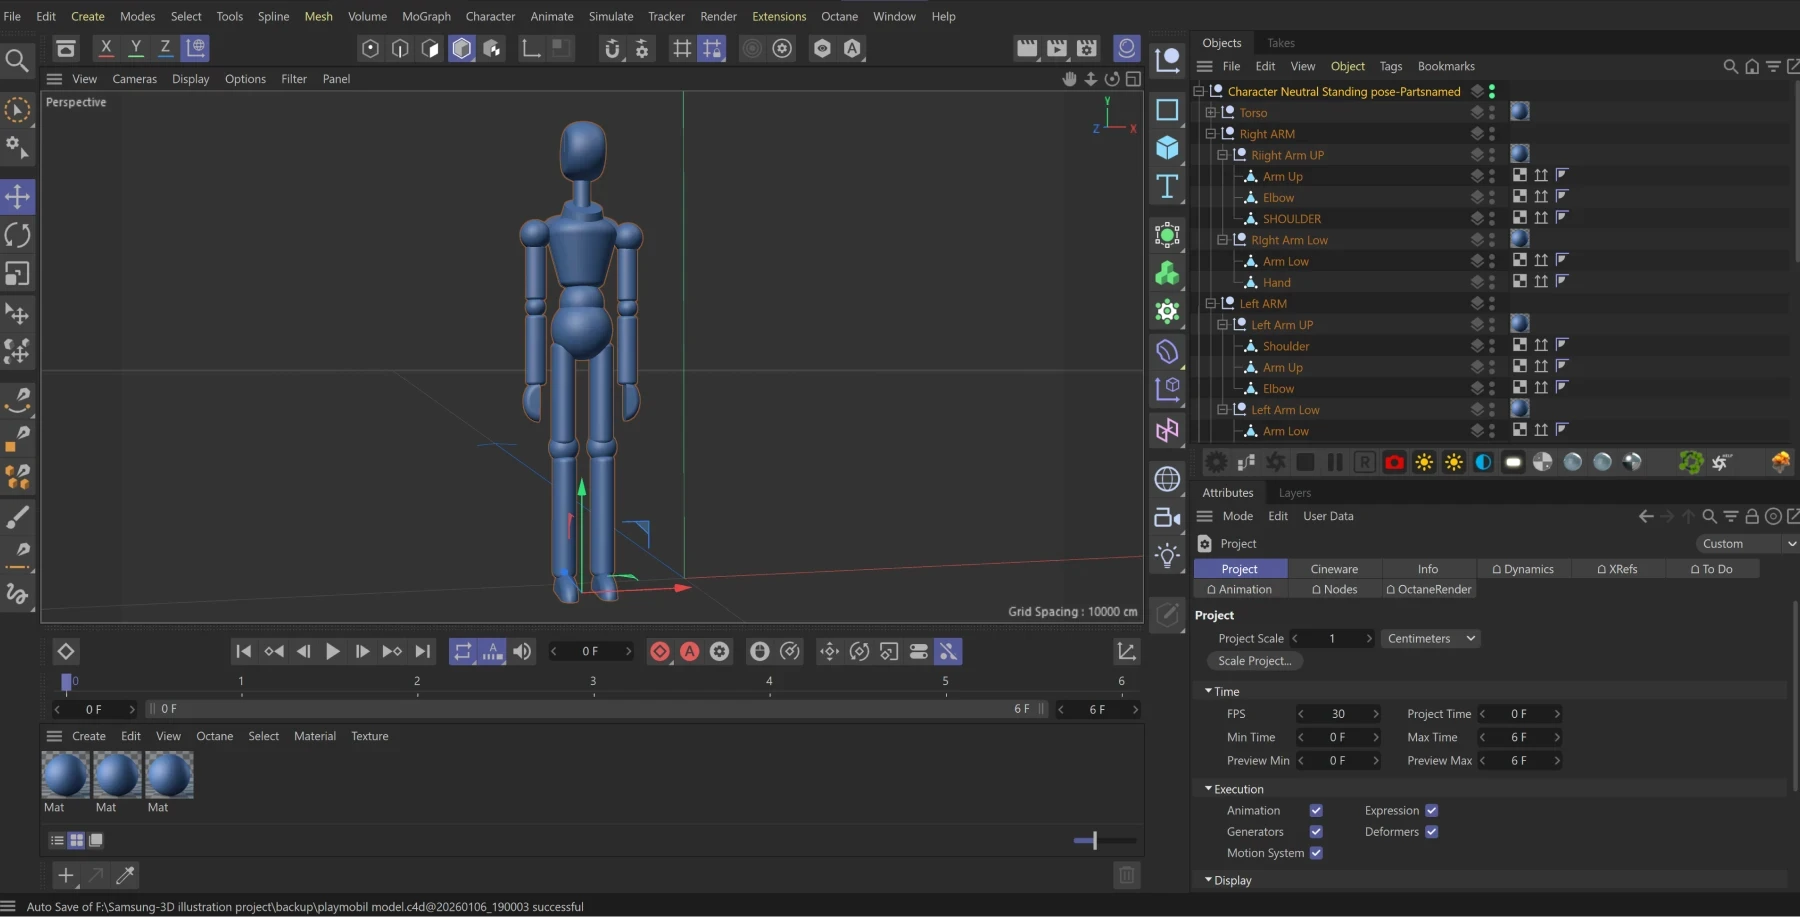Uncheck the Animation execution checkbox
The image size is (1800, 917).
pos(1316,811)
